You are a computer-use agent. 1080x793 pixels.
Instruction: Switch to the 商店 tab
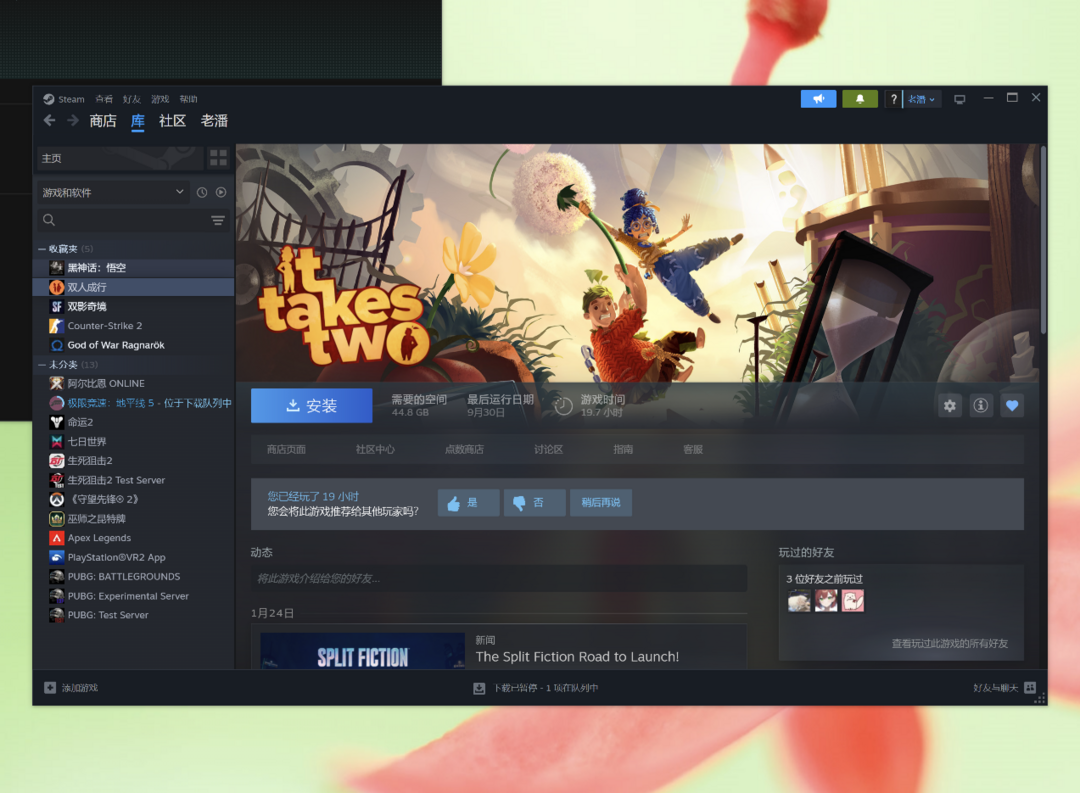[103, 121]
